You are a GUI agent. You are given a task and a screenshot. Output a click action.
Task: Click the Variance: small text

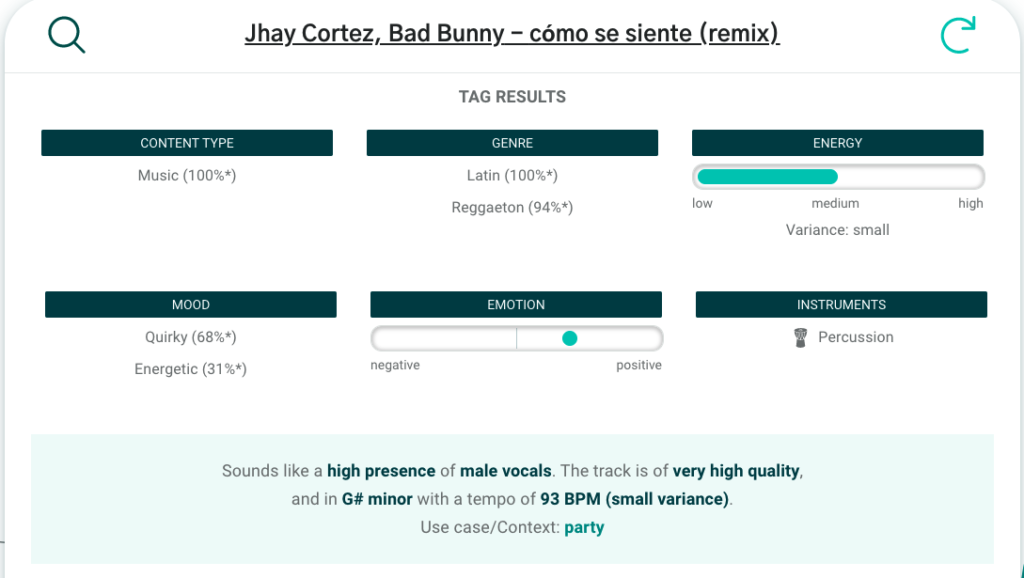[837, 230]
